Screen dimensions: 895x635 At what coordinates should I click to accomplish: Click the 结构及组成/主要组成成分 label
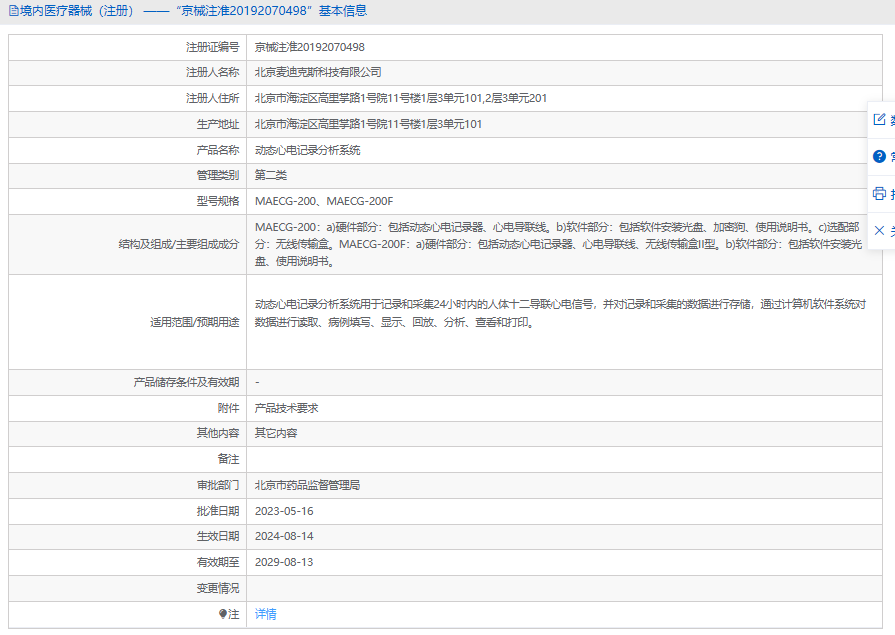tap(179, 244)
